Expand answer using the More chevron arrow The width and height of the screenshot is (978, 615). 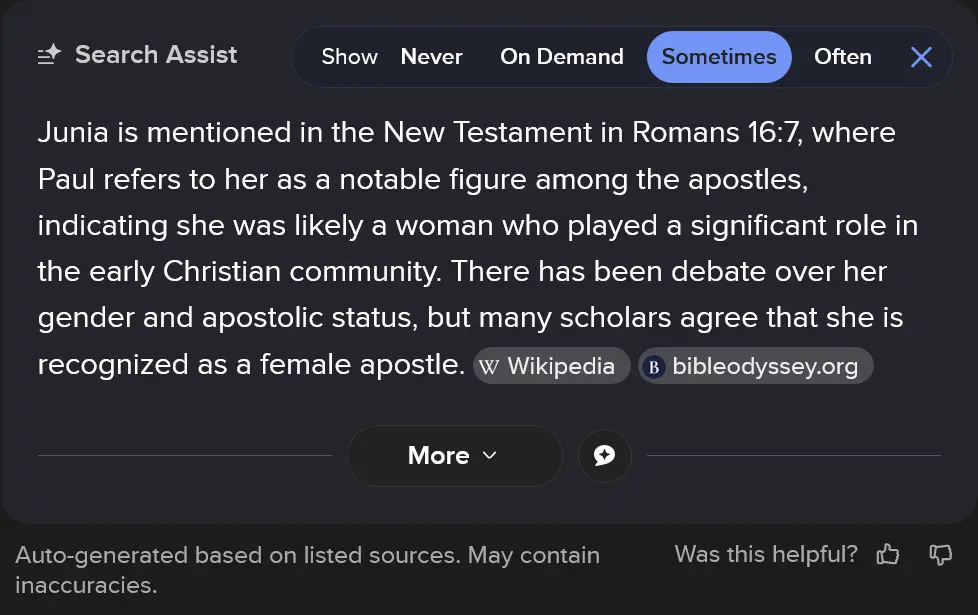[489, 456]
